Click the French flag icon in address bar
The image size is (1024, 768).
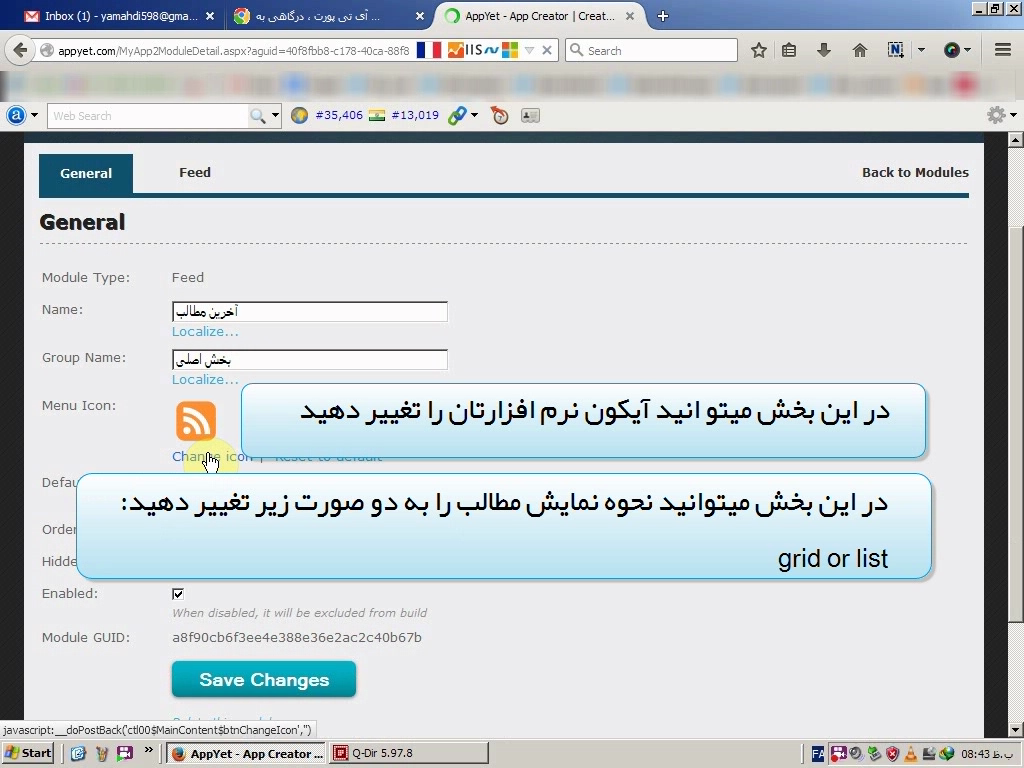tap(428, 50)
